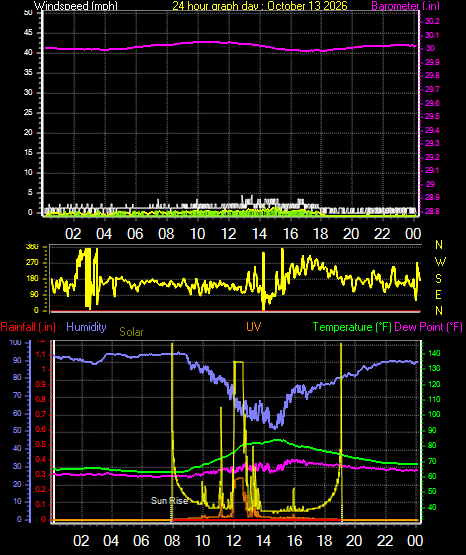Click the "E" compass direction label
This screenshot has height=555, width=466.
438,295
